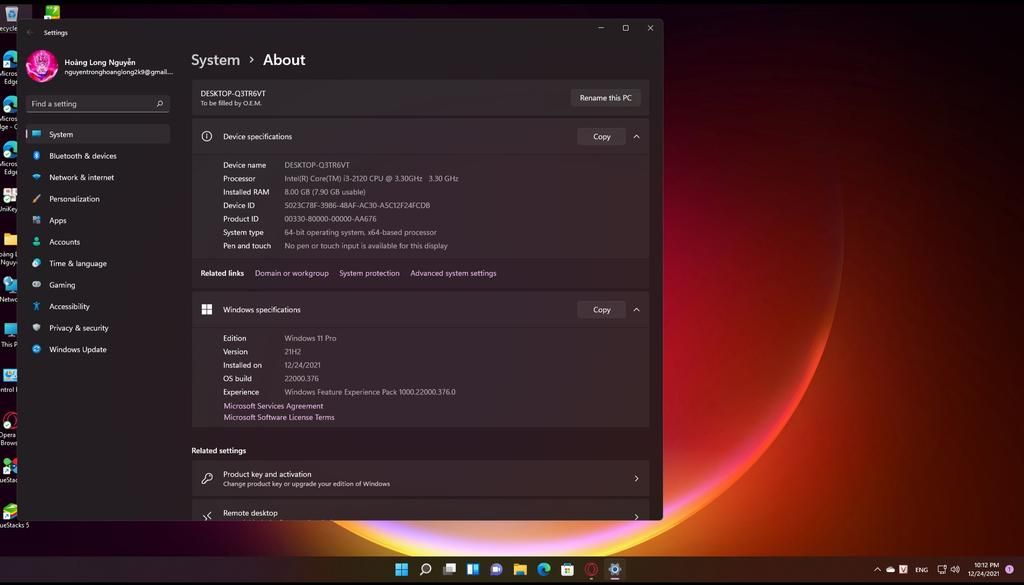1024x585 pixels.
Task: Open the notification badge in tray
Action: pos(1010,569)
